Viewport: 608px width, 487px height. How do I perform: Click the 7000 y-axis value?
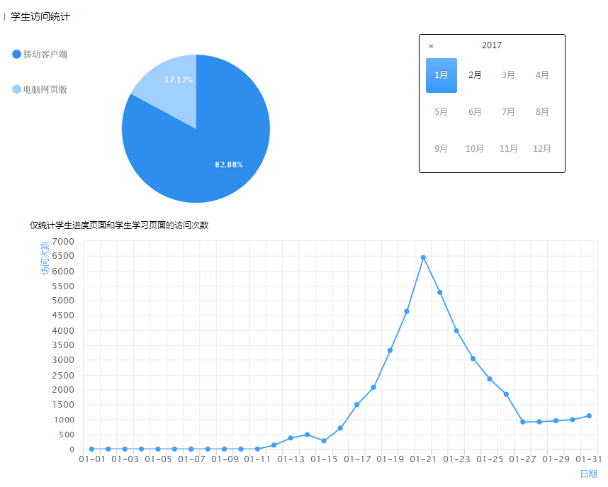point(63,242)
